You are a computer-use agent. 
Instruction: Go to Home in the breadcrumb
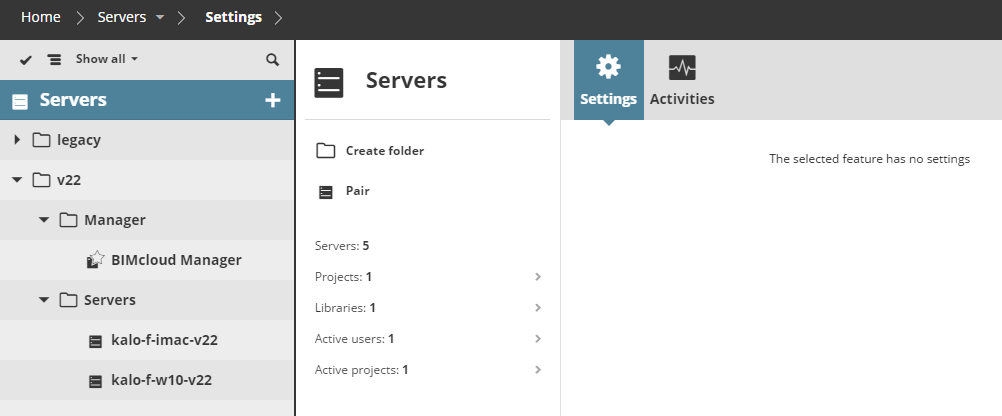41,17
